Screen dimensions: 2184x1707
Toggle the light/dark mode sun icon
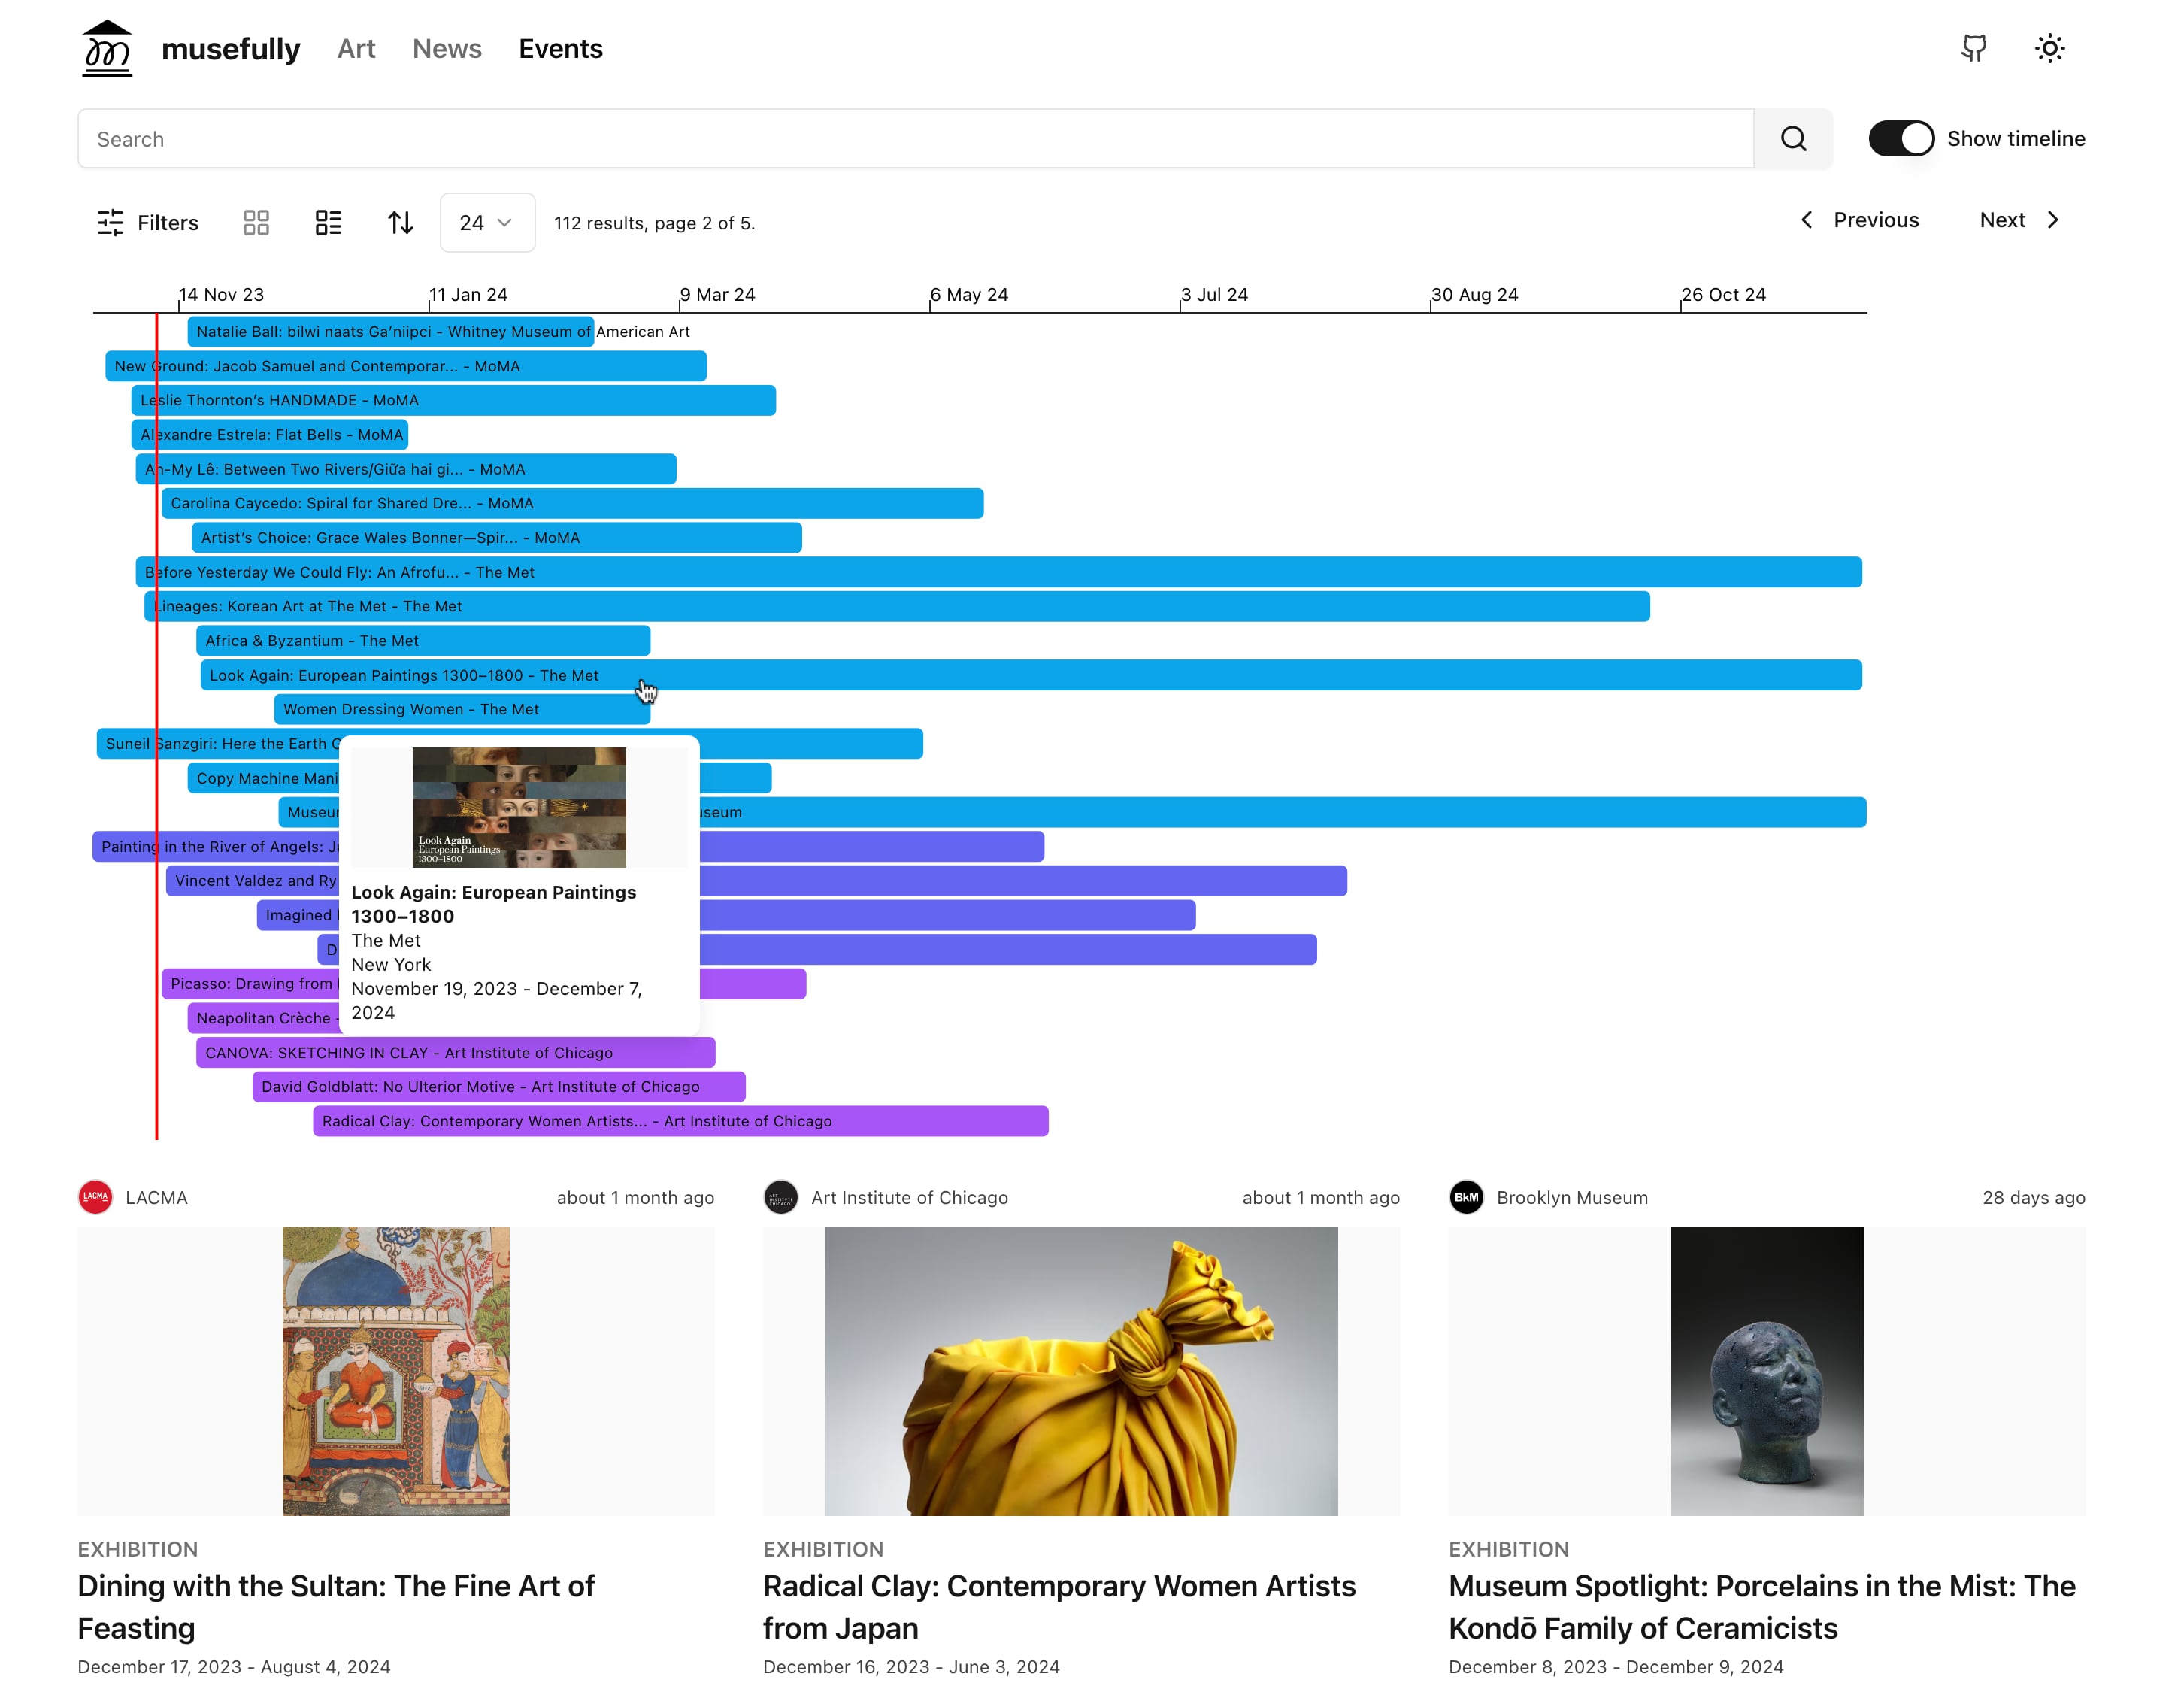point(2049,48)
